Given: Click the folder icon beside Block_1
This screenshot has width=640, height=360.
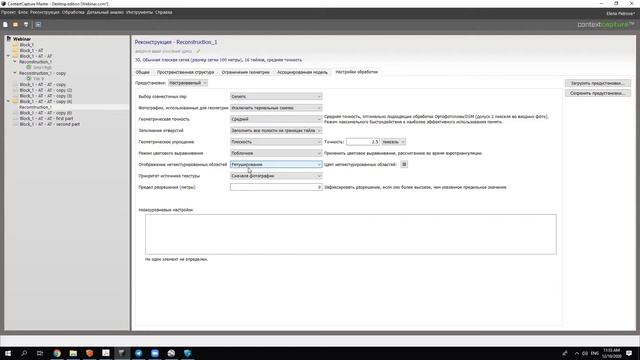Looking at the screenshot, I should click(x=16, y=44).
